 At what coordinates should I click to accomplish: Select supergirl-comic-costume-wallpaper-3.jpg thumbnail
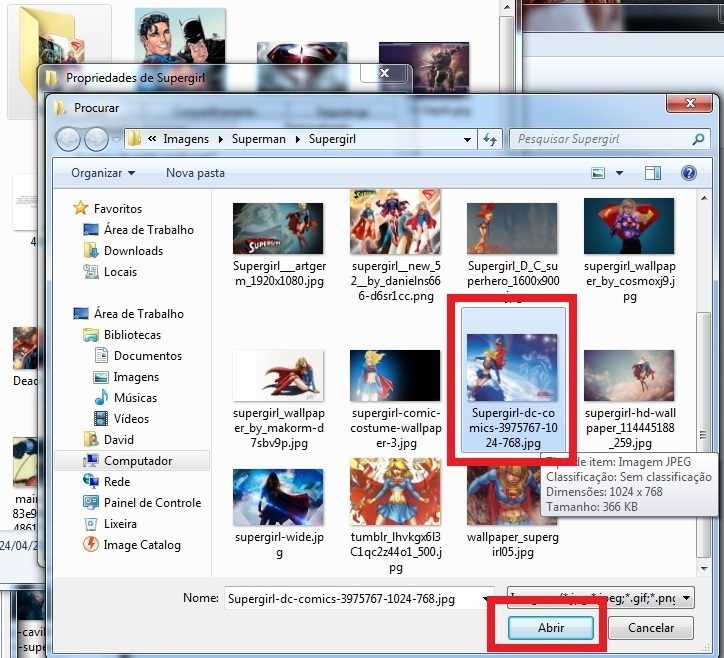point(395,375)
